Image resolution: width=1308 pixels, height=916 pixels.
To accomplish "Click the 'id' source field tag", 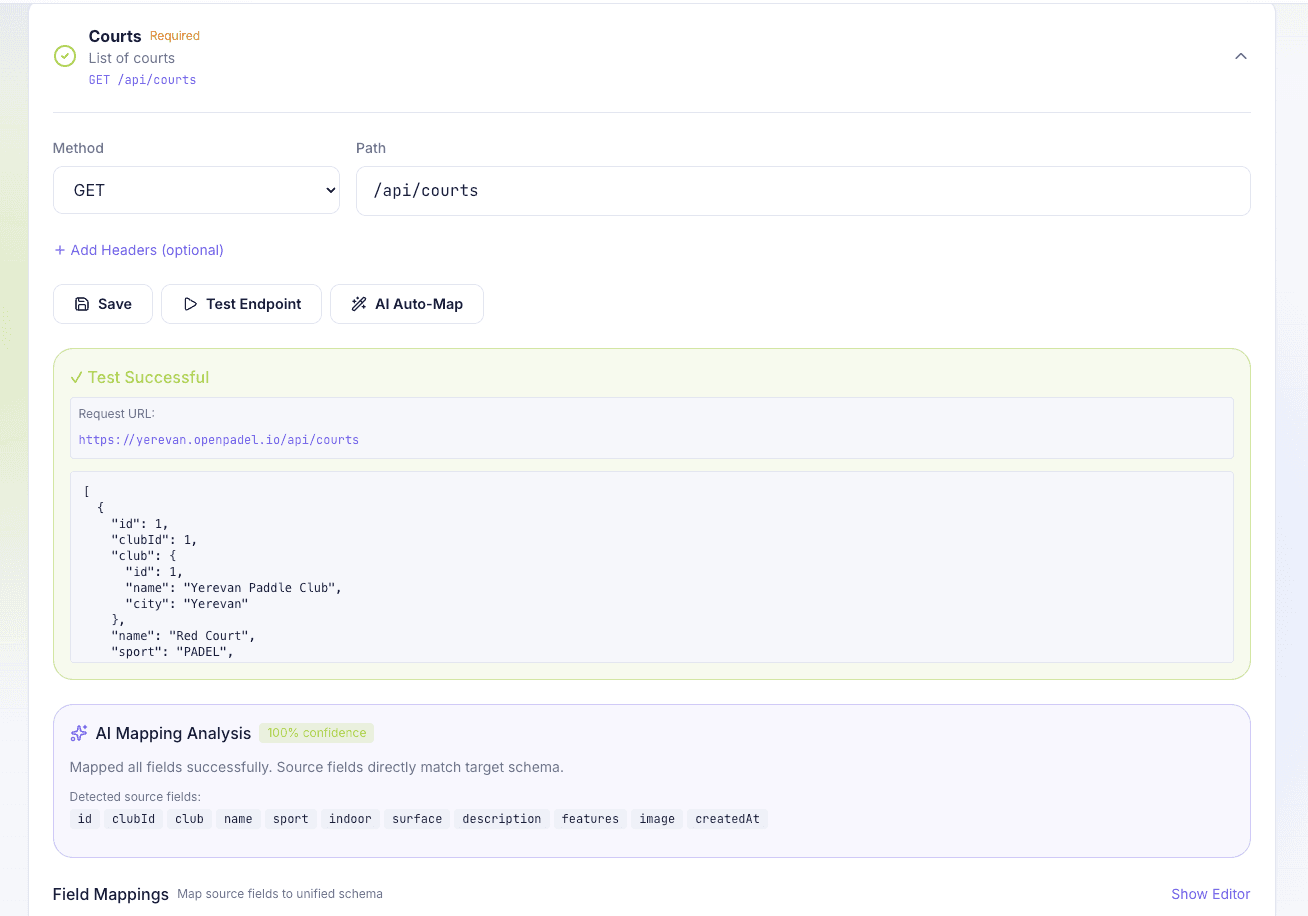I will (85, 819).
